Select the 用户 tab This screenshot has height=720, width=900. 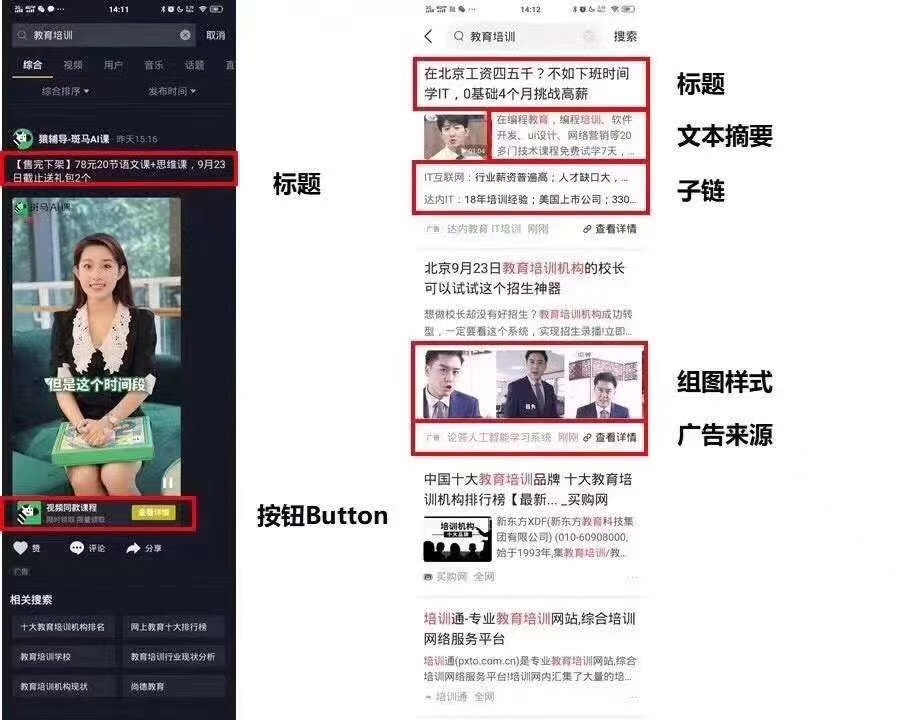[x=113, y=65]
